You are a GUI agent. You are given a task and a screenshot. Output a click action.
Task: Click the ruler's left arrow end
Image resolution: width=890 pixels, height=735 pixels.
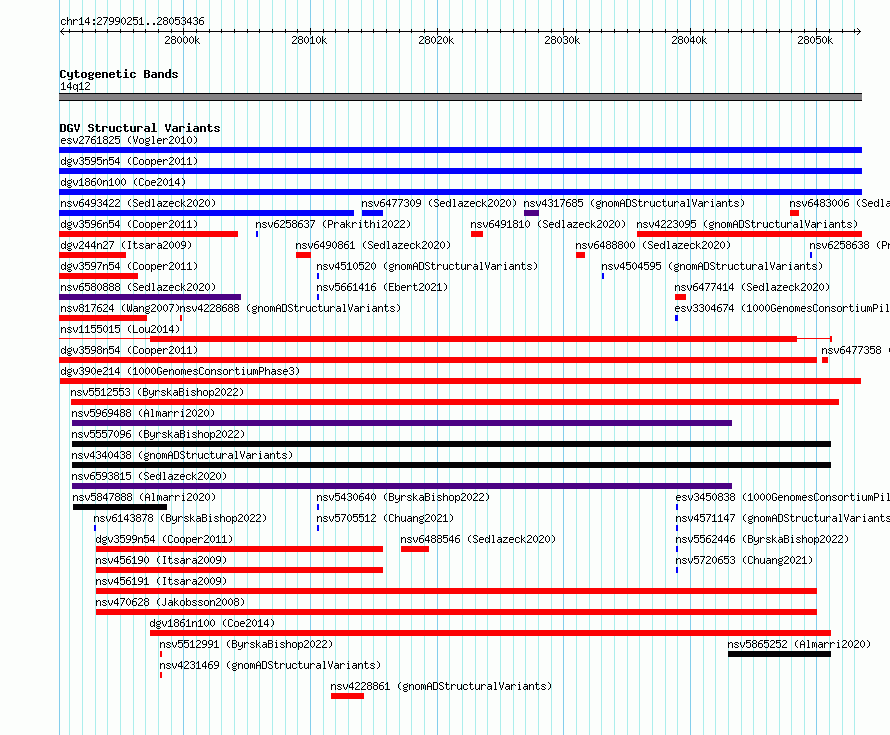tap(62, 32)
